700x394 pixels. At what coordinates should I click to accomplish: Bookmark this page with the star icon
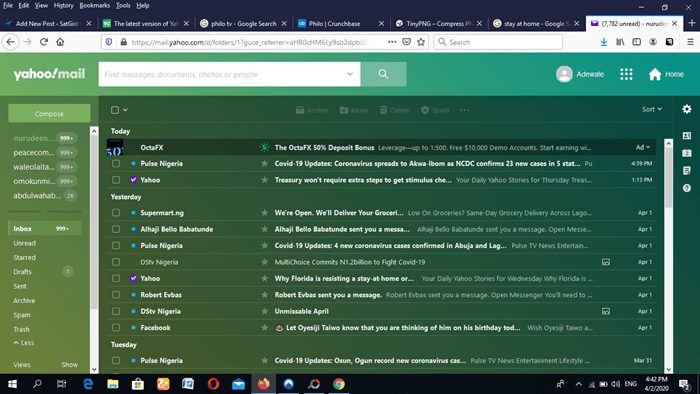[421, 42]
